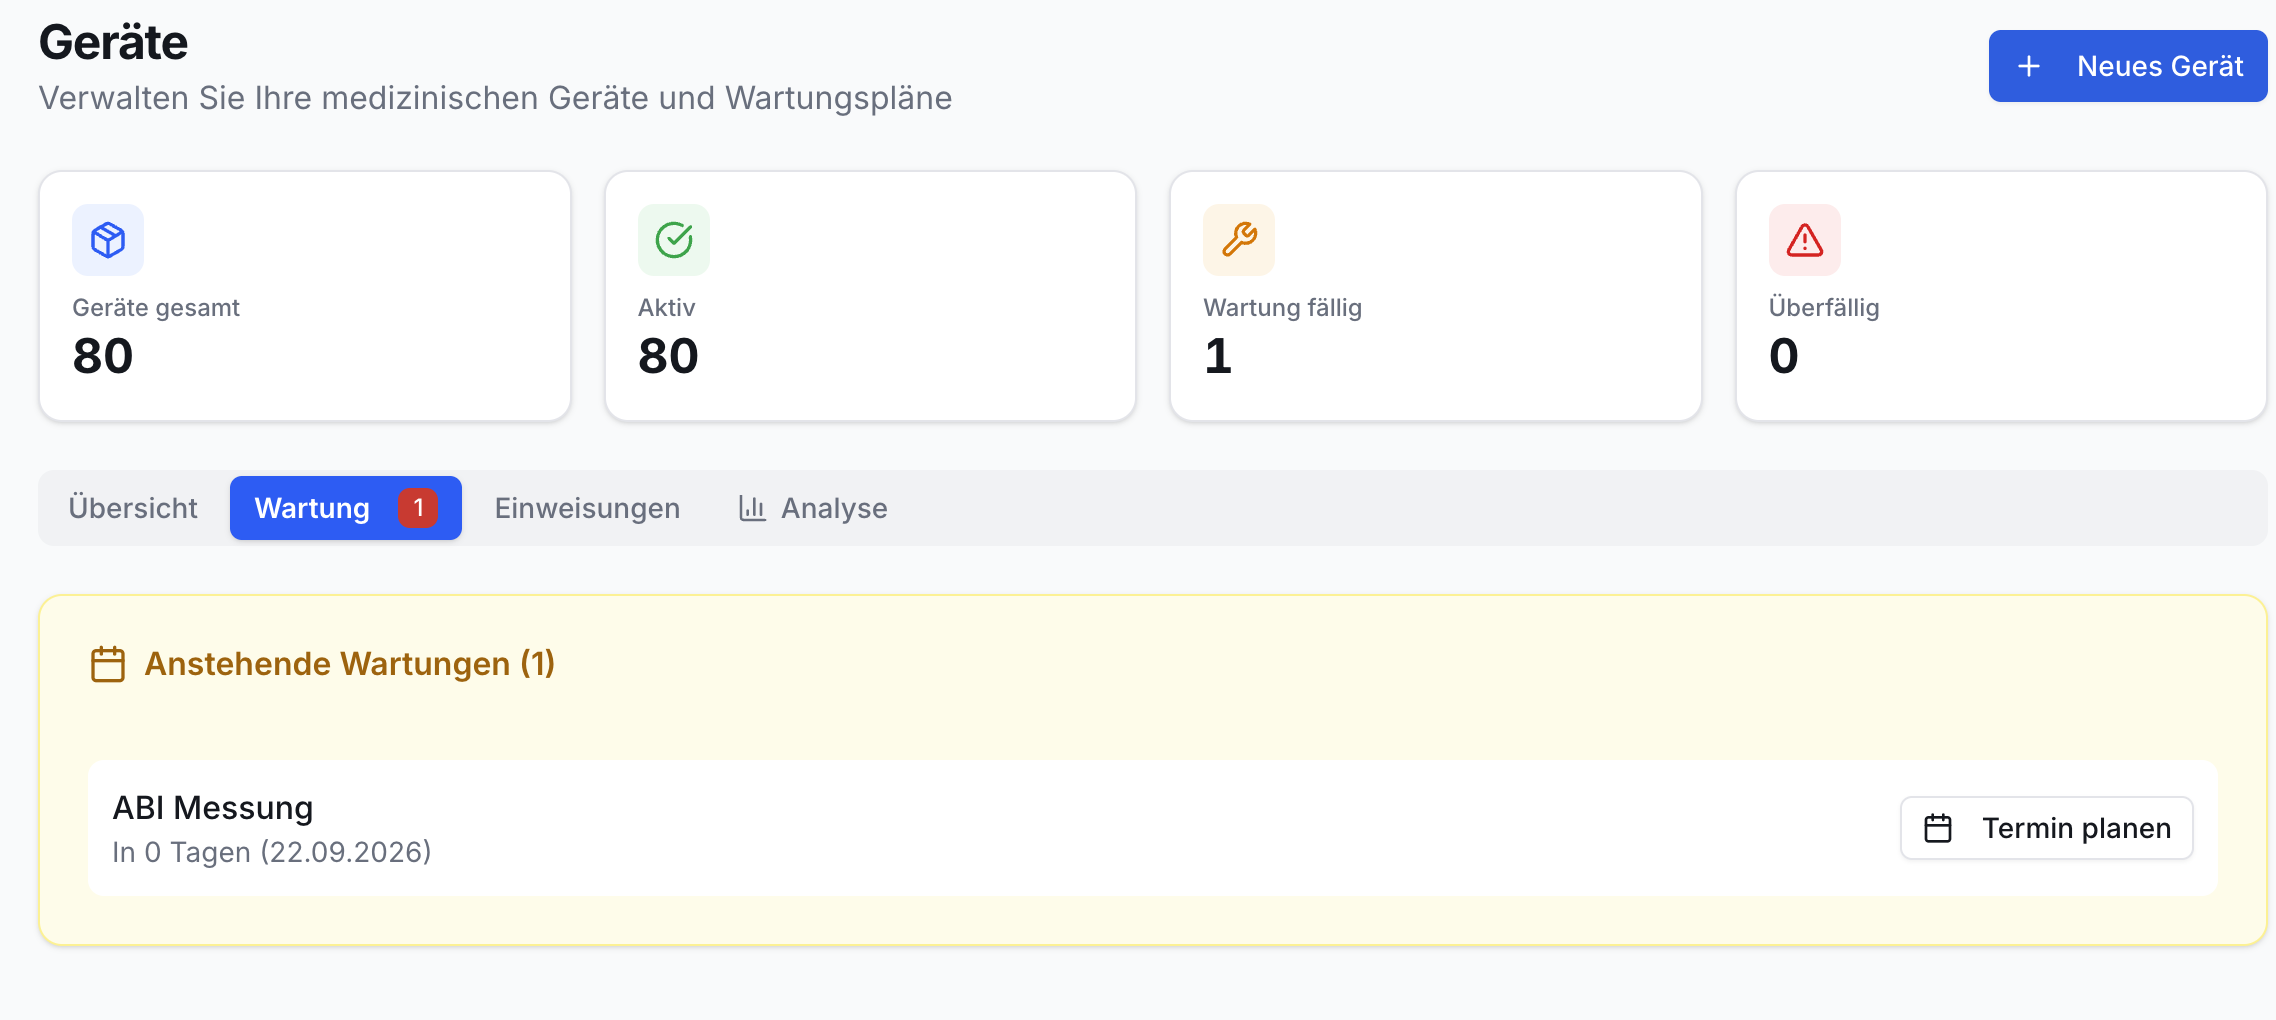Screen dimensions: 2276x1020
Task: Open the Einweisungen tab
Action: [587, 508]
